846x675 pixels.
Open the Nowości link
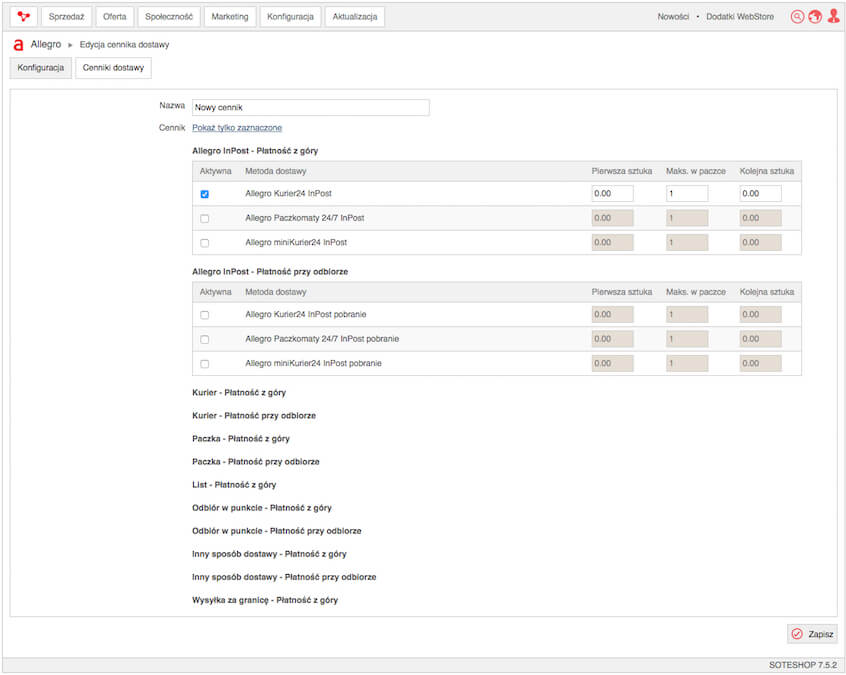click(x=673, y=17)
